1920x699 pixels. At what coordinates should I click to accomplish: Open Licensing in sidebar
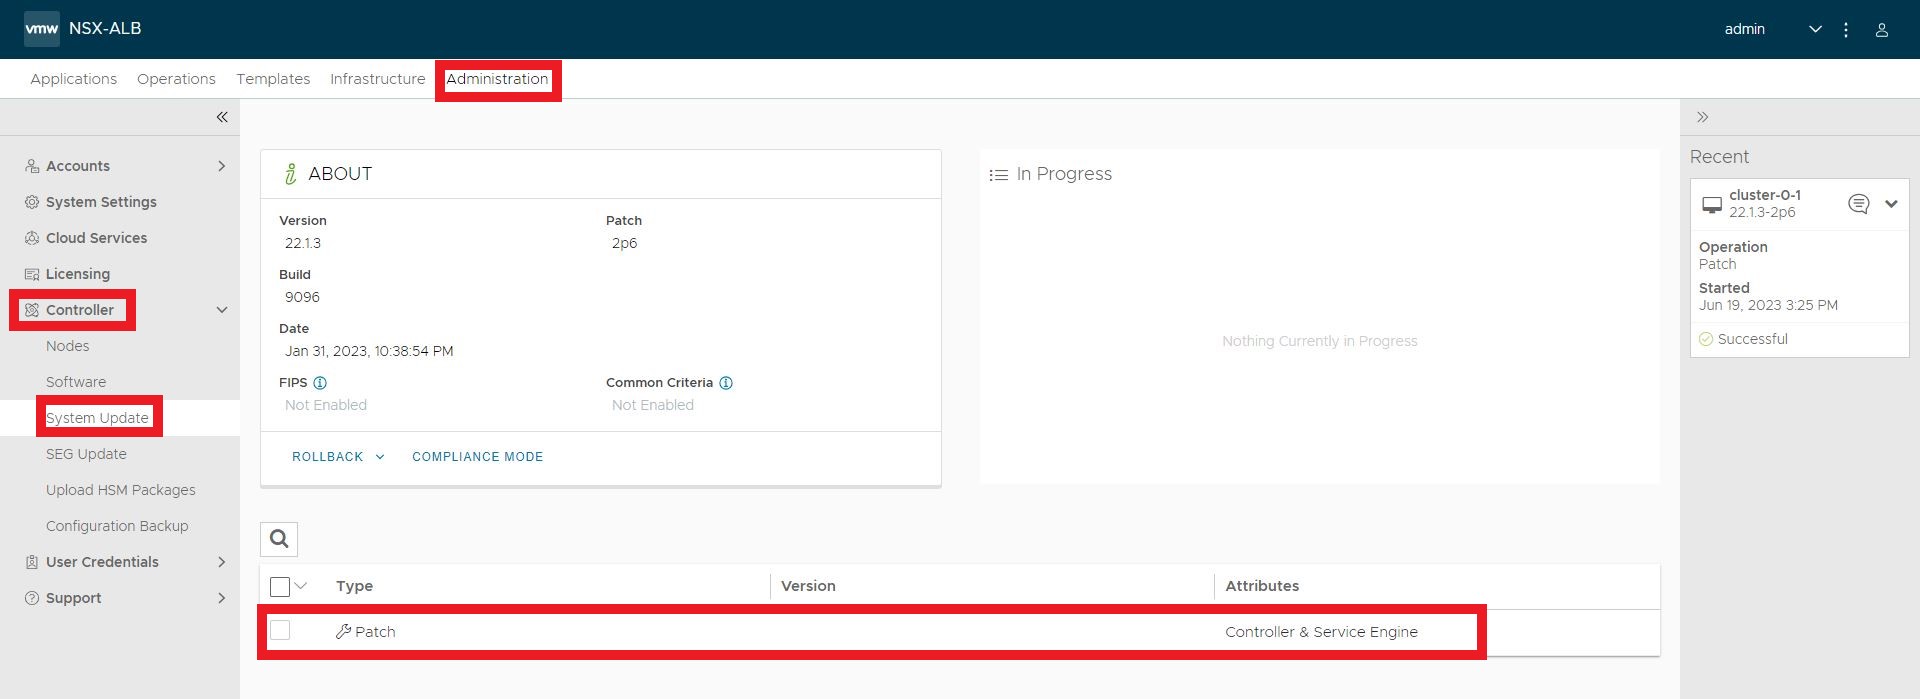point(78,274)
